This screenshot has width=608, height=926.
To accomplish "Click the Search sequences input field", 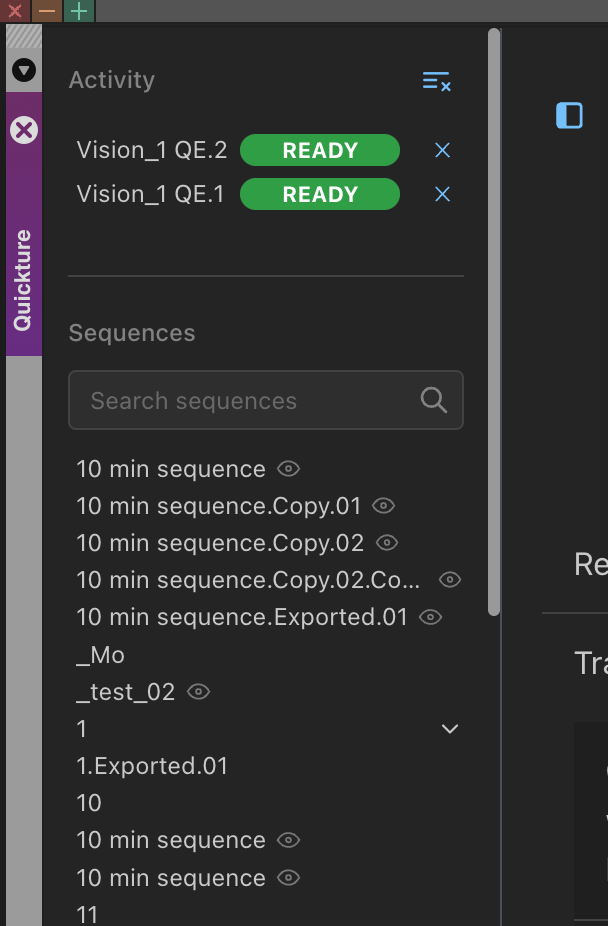I will pos(250,401).
